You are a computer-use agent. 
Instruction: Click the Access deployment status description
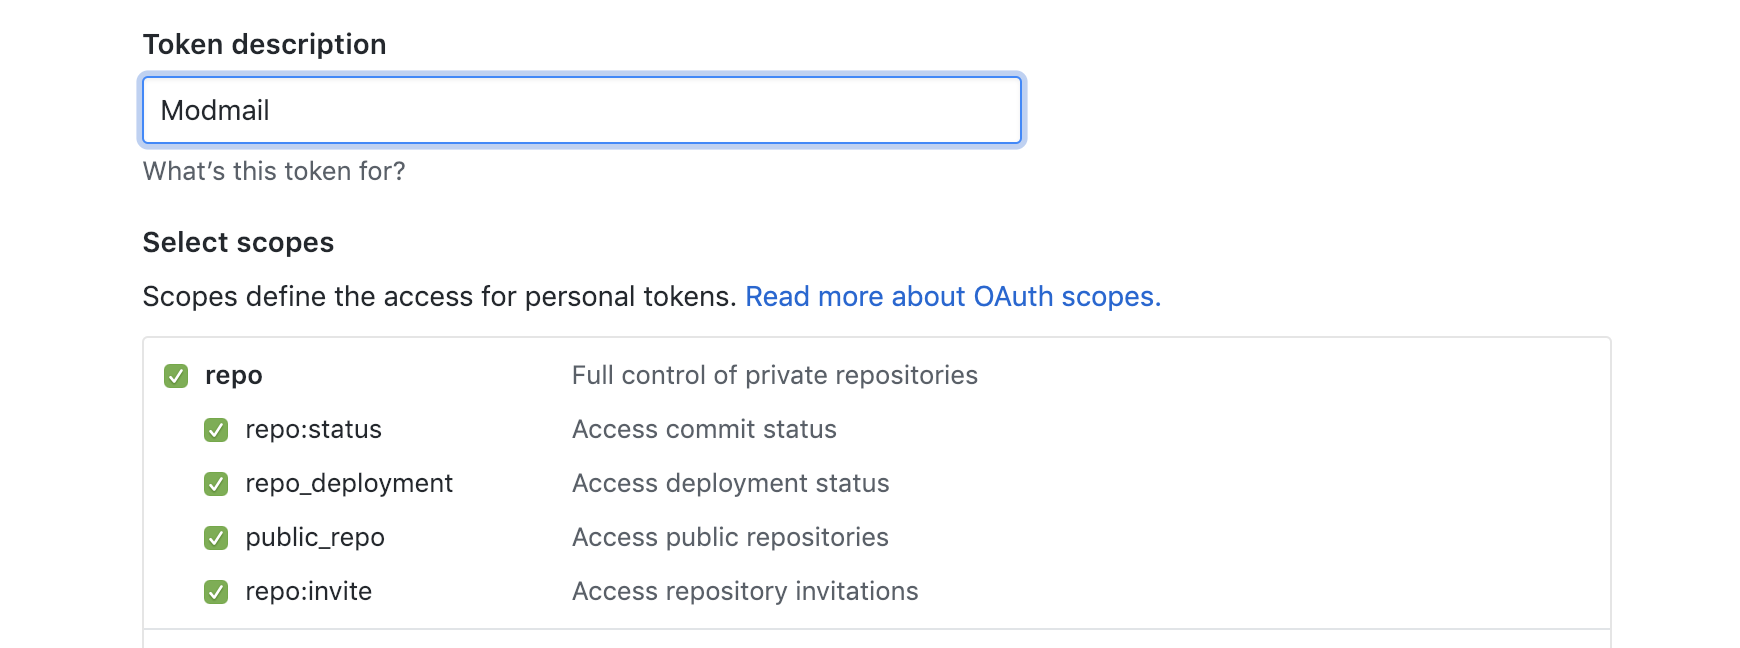(730, 484)
